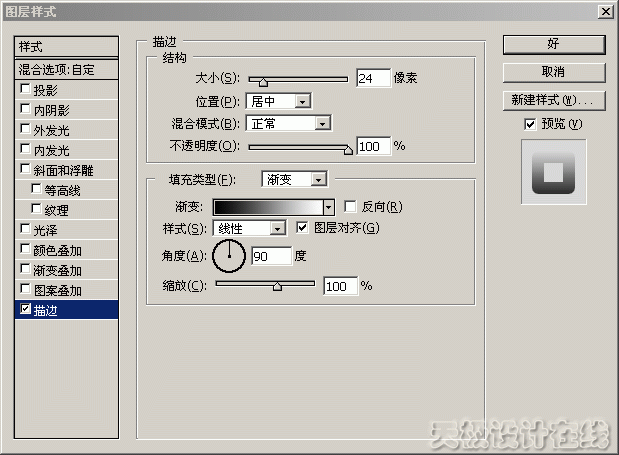Open the 样式 dropdown showing 线性
This screenshot has width=619, height=455.
tap(249, 228)
